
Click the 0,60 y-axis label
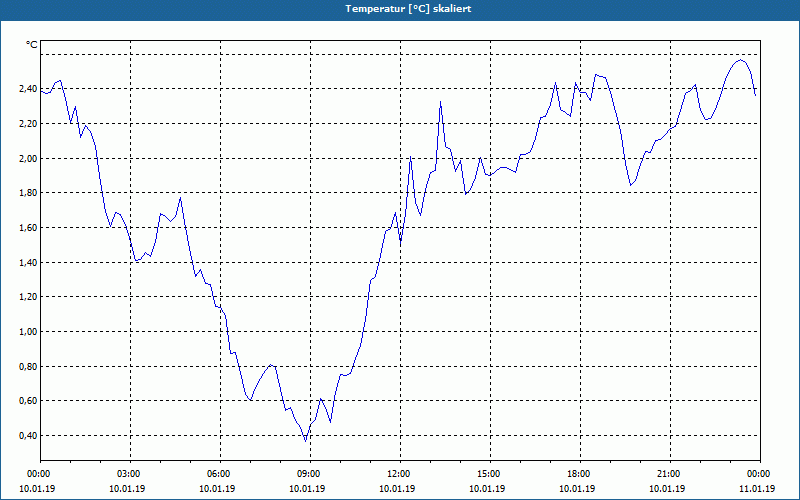(x=29, y=401)
